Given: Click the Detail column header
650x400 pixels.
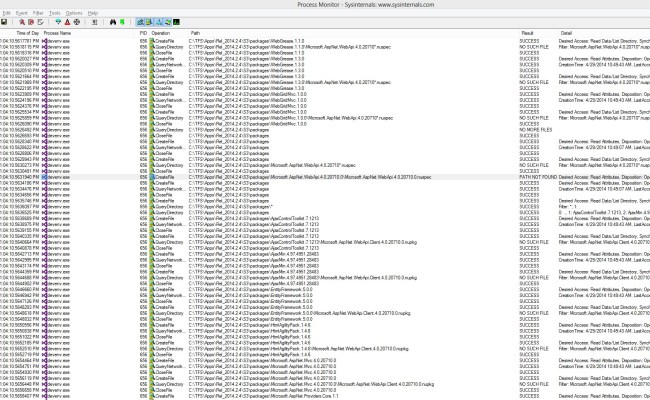Looking at the screenshot, I should click(x=566, y=33).
